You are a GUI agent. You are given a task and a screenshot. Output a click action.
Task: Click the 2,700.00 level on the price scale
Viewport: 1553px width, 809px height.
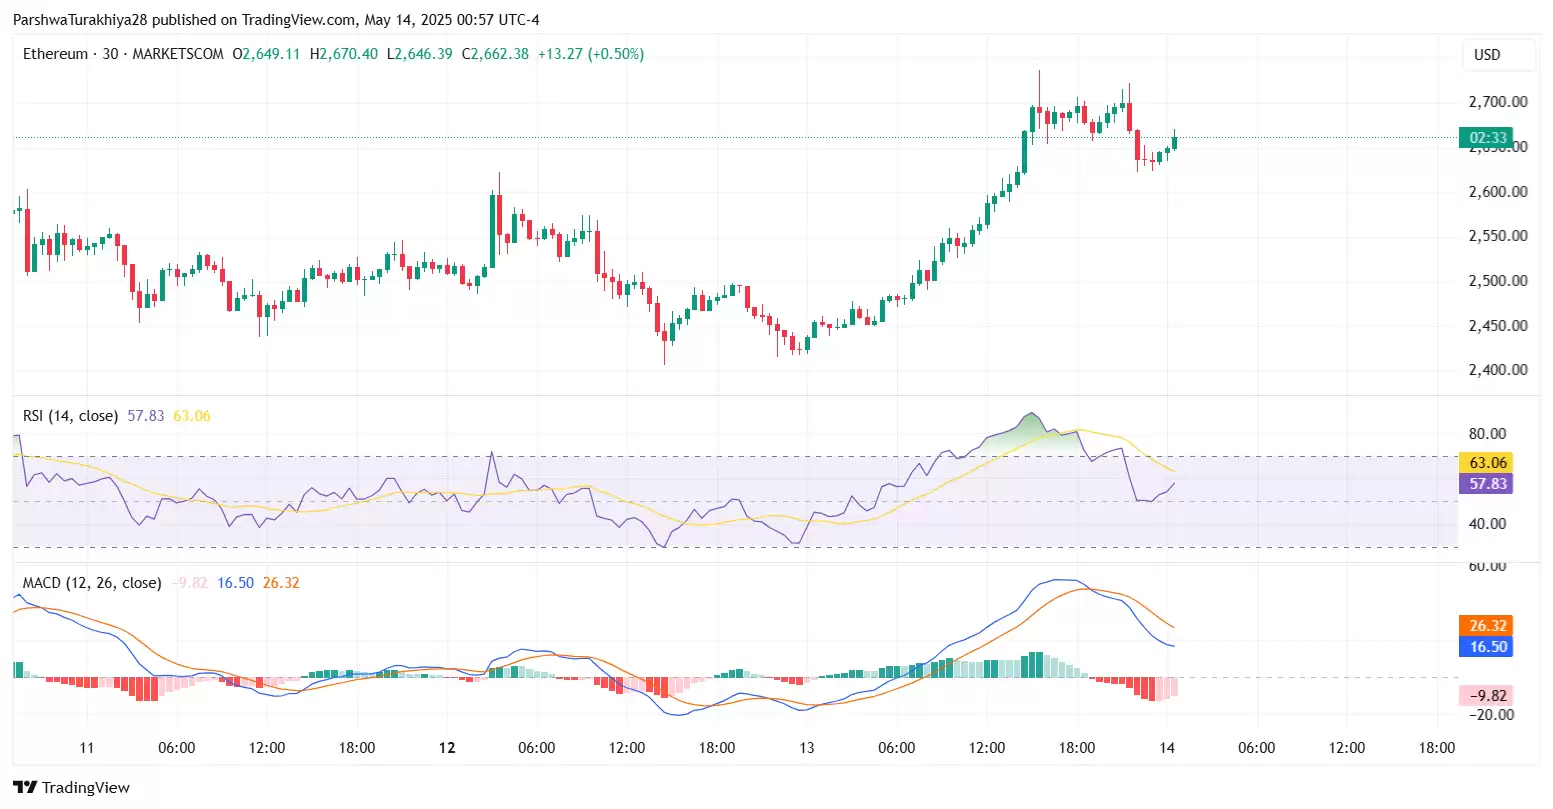1497,101
